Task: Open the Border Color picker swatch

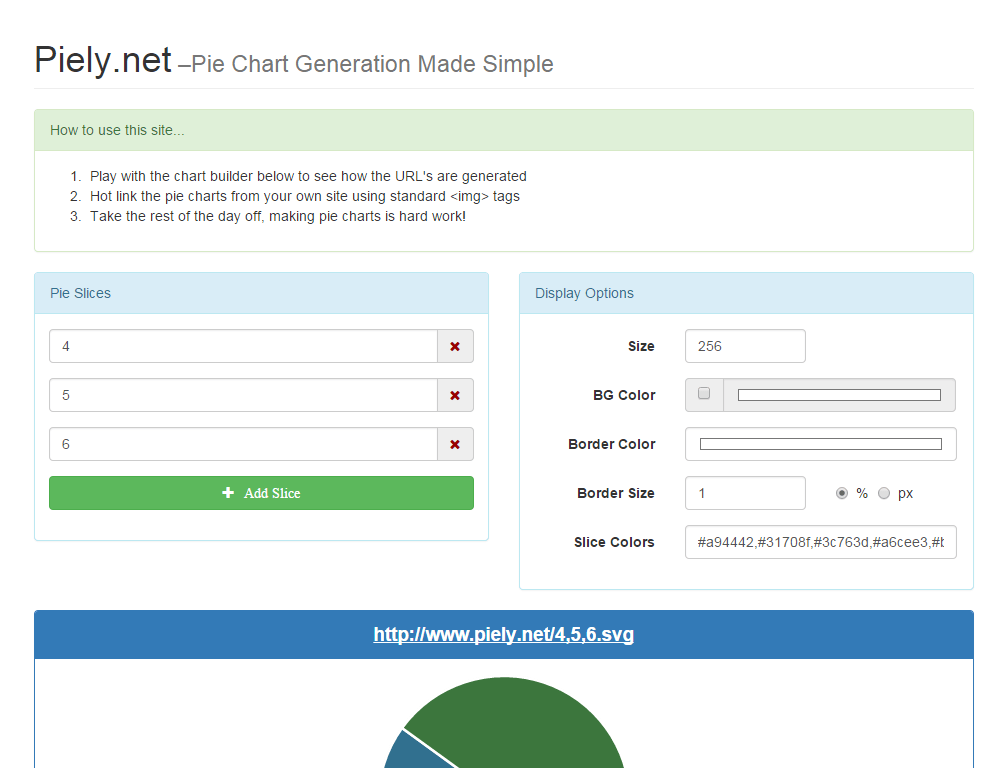Action: point(821,444)
